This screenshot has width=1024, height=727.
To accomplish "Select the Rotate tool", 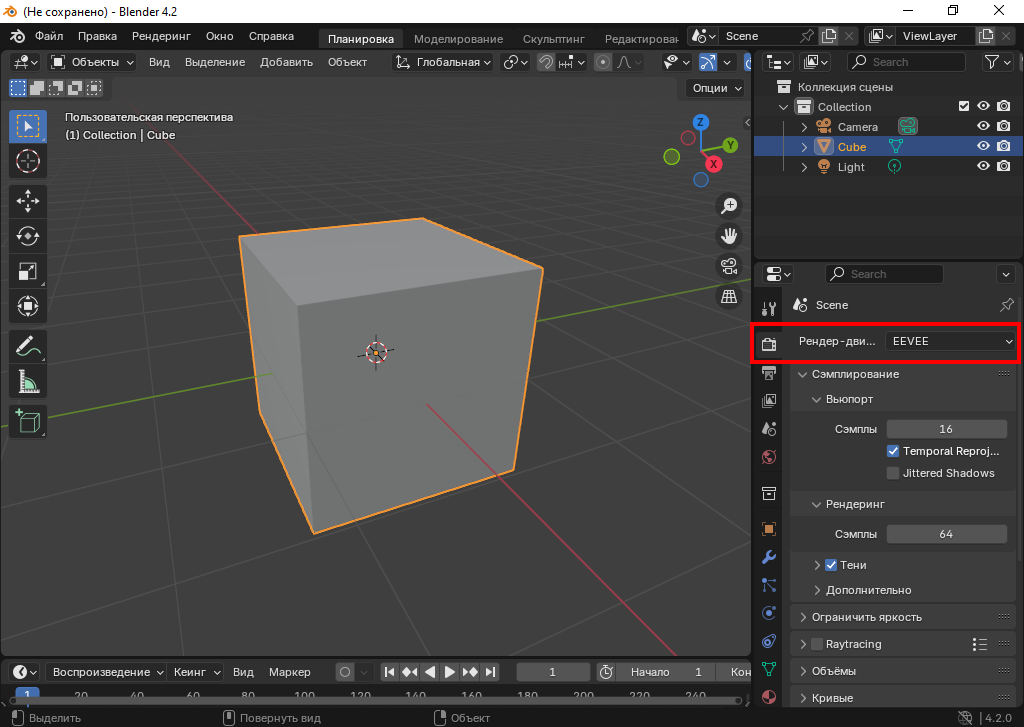I will point(28,236).
